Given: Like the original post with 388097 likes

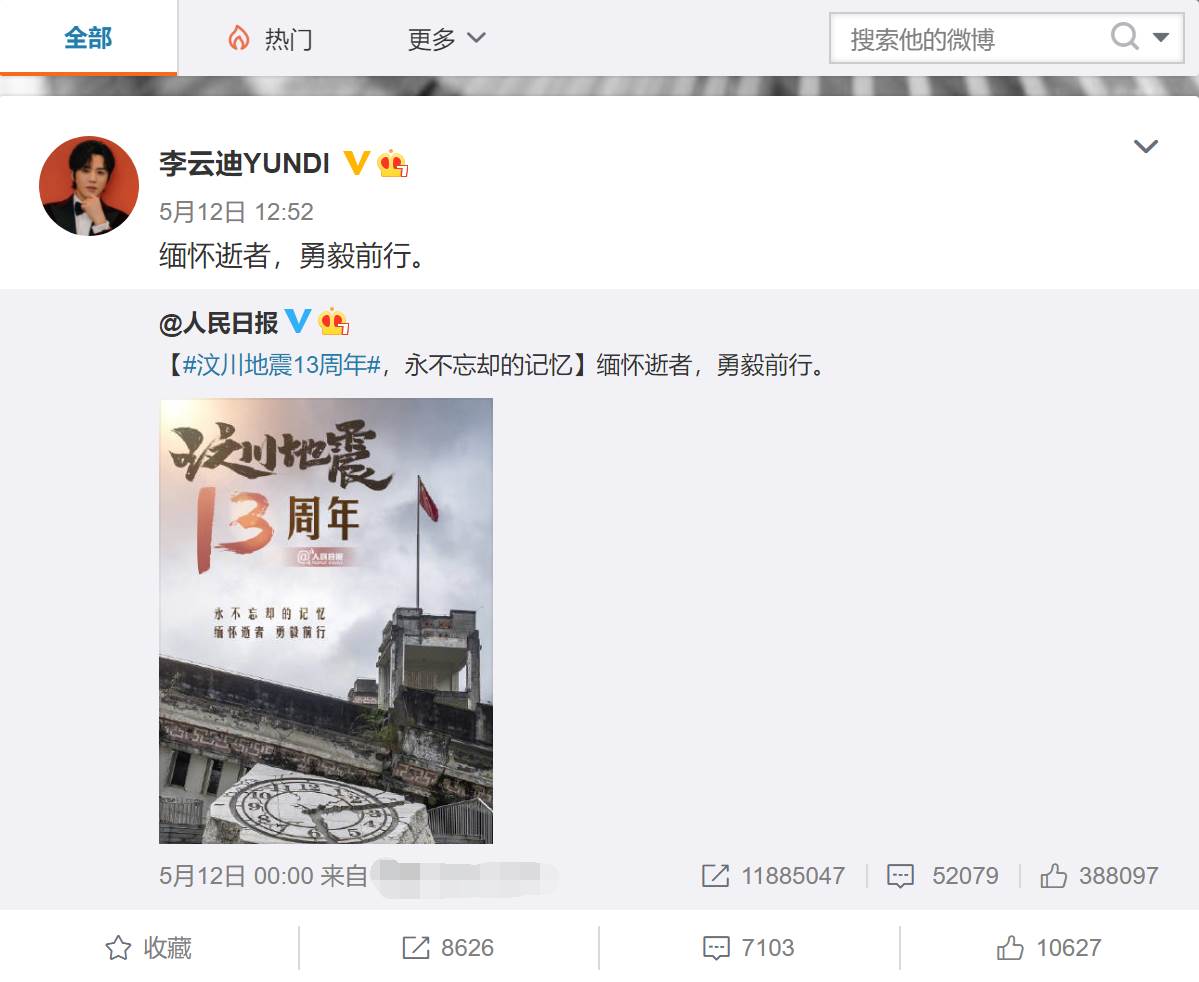Looking at the screenshot, I should 1099,876.
